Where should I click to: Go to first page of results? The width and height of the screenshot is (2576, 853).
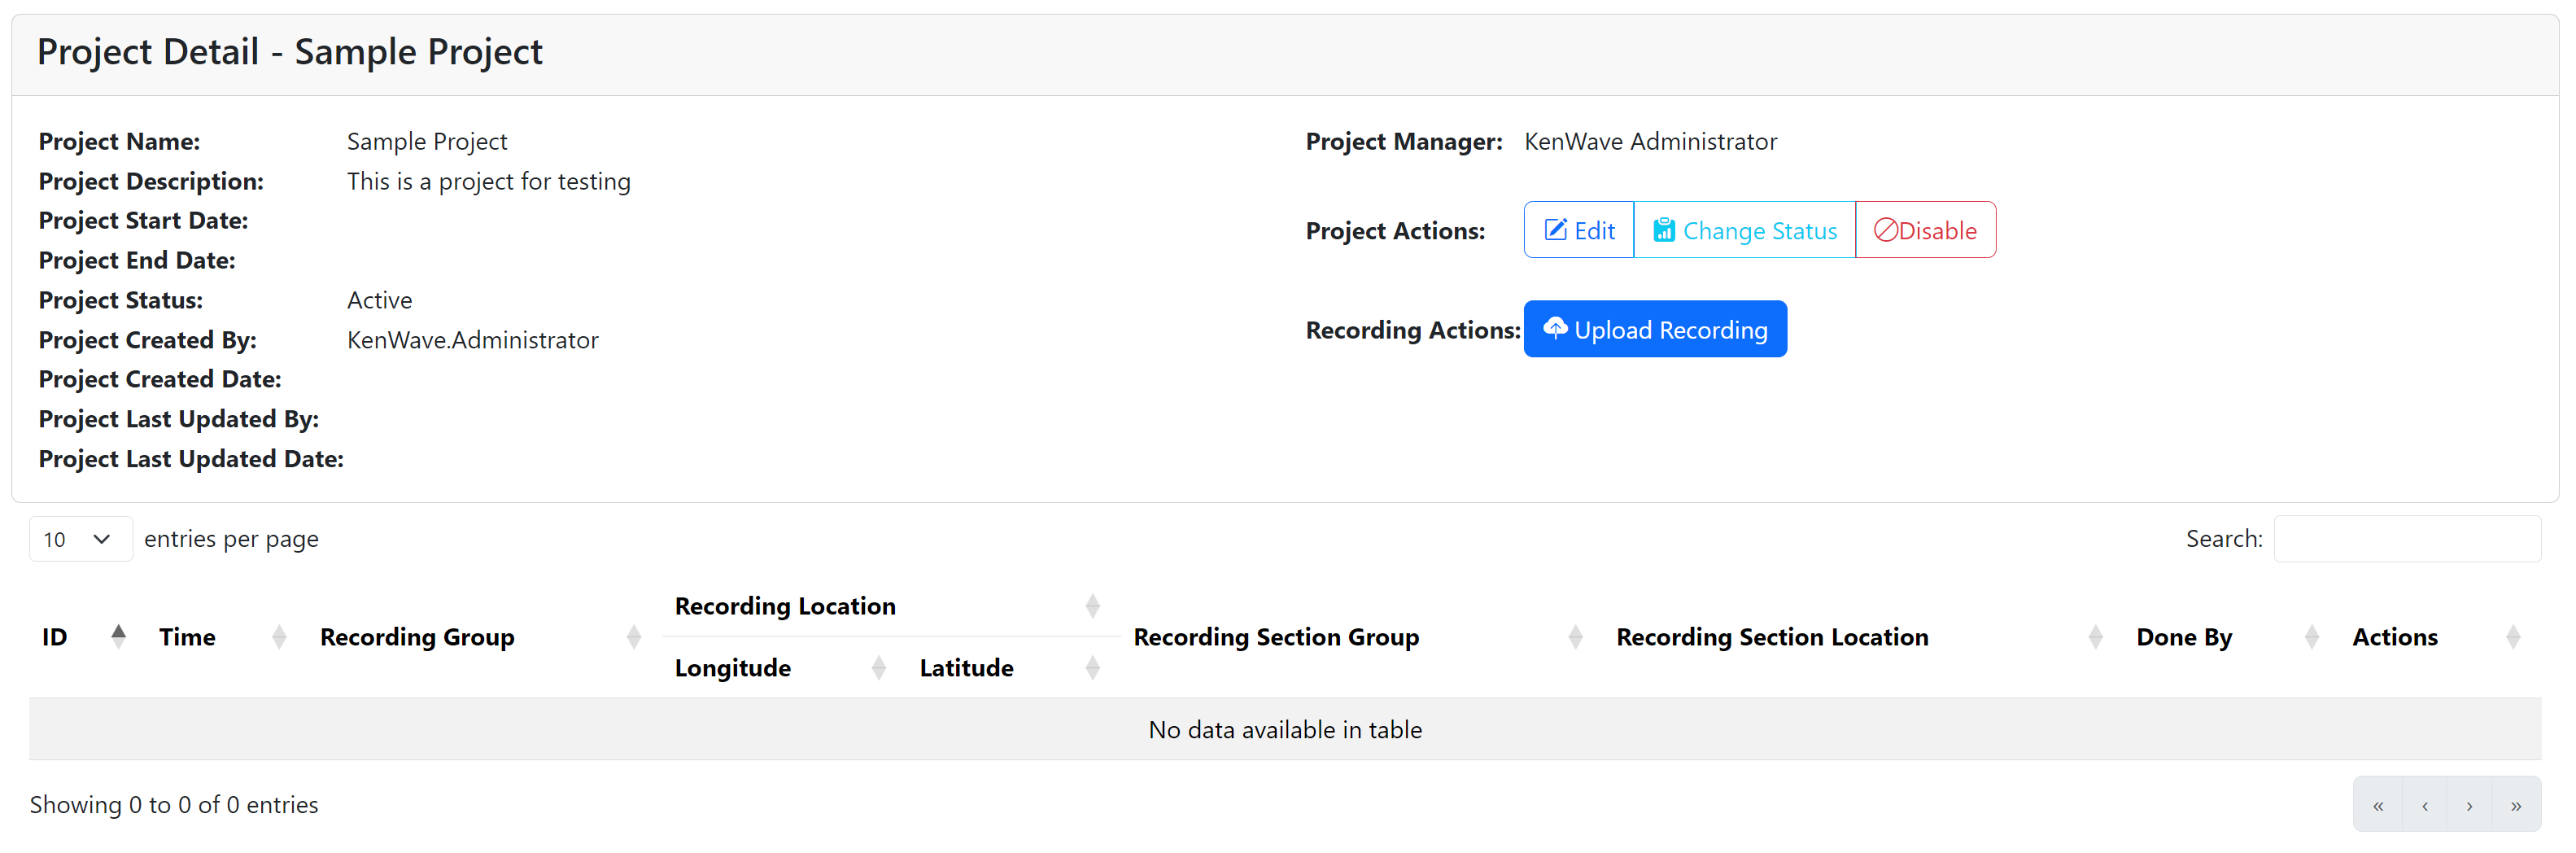(x=2377, y=805)
